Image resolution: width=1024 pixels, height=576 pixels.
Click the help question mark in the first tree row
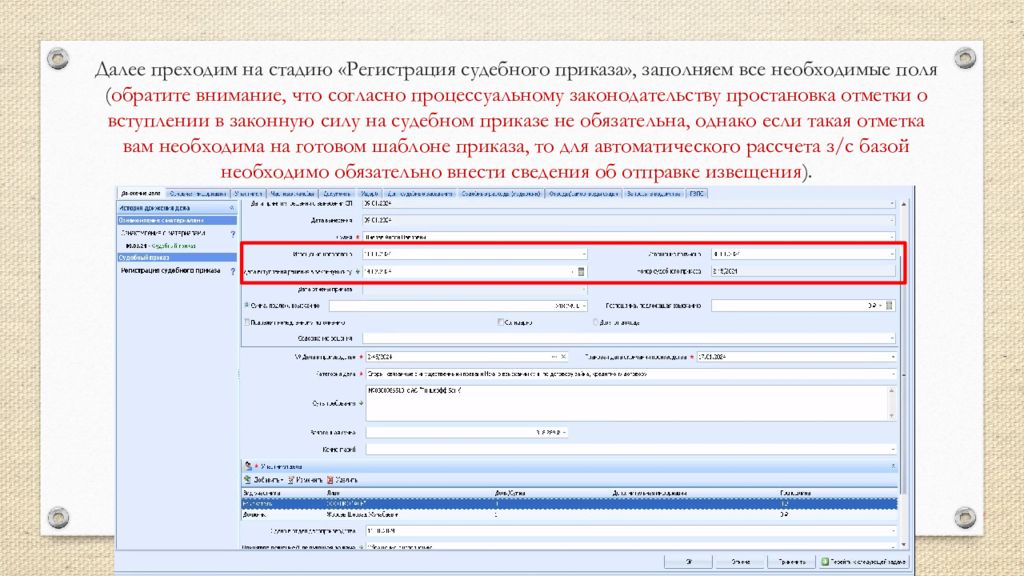[232, 233]
